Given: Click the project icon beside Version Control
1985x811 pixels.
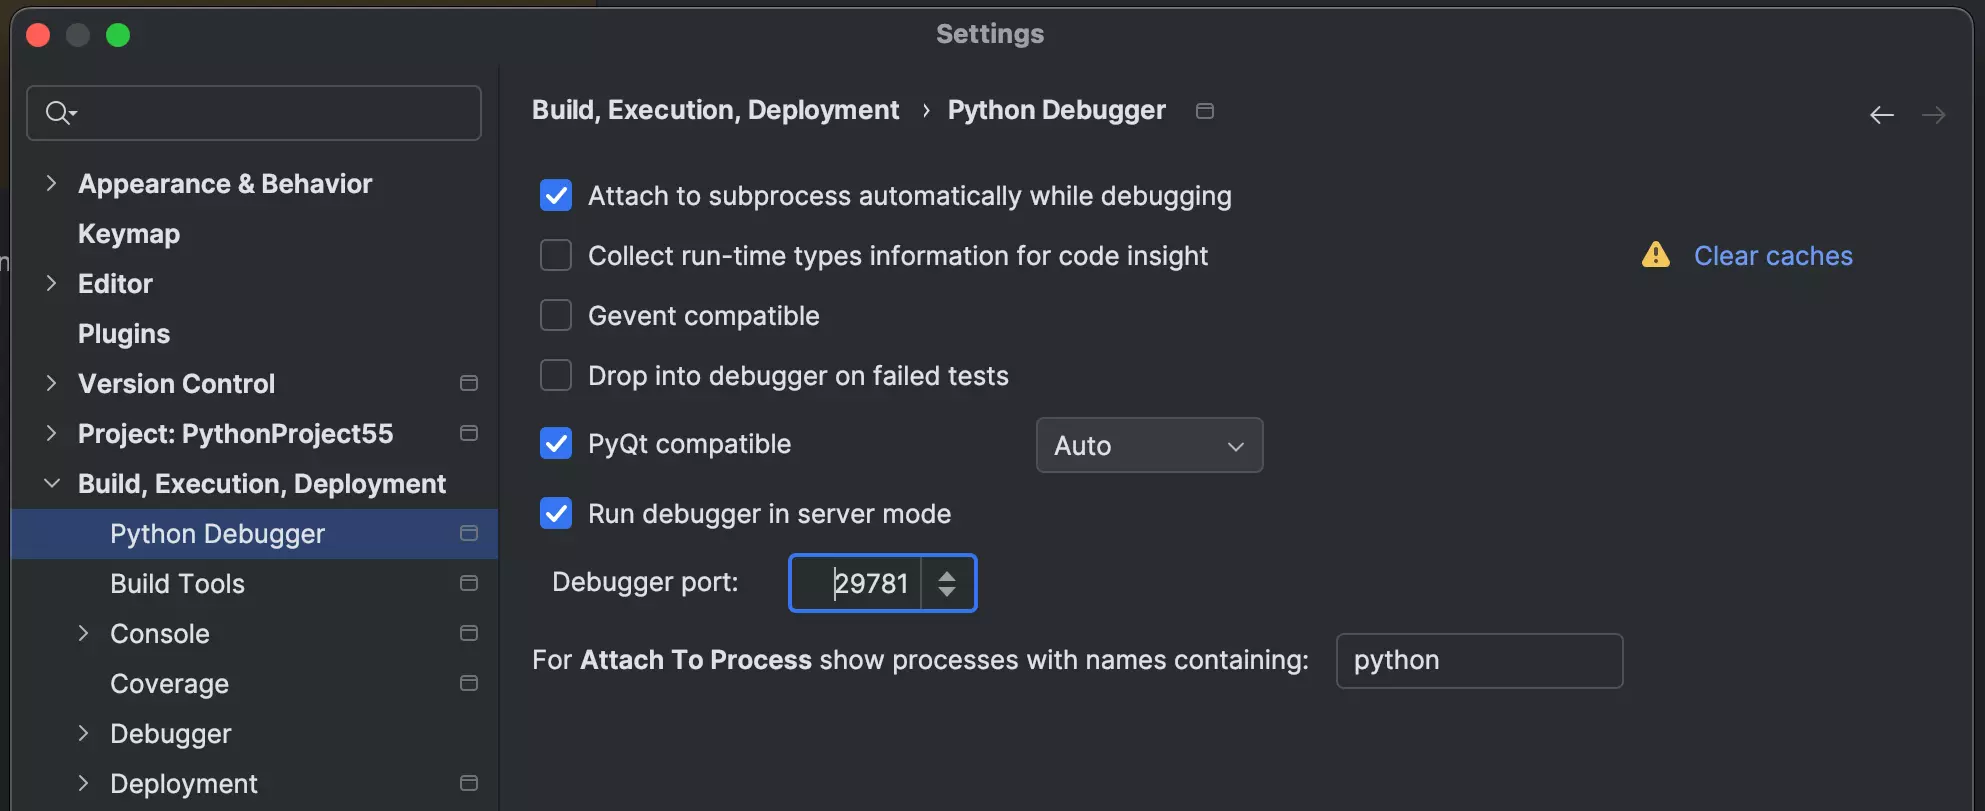Looking at the screenshot, I should click(468, 383).
